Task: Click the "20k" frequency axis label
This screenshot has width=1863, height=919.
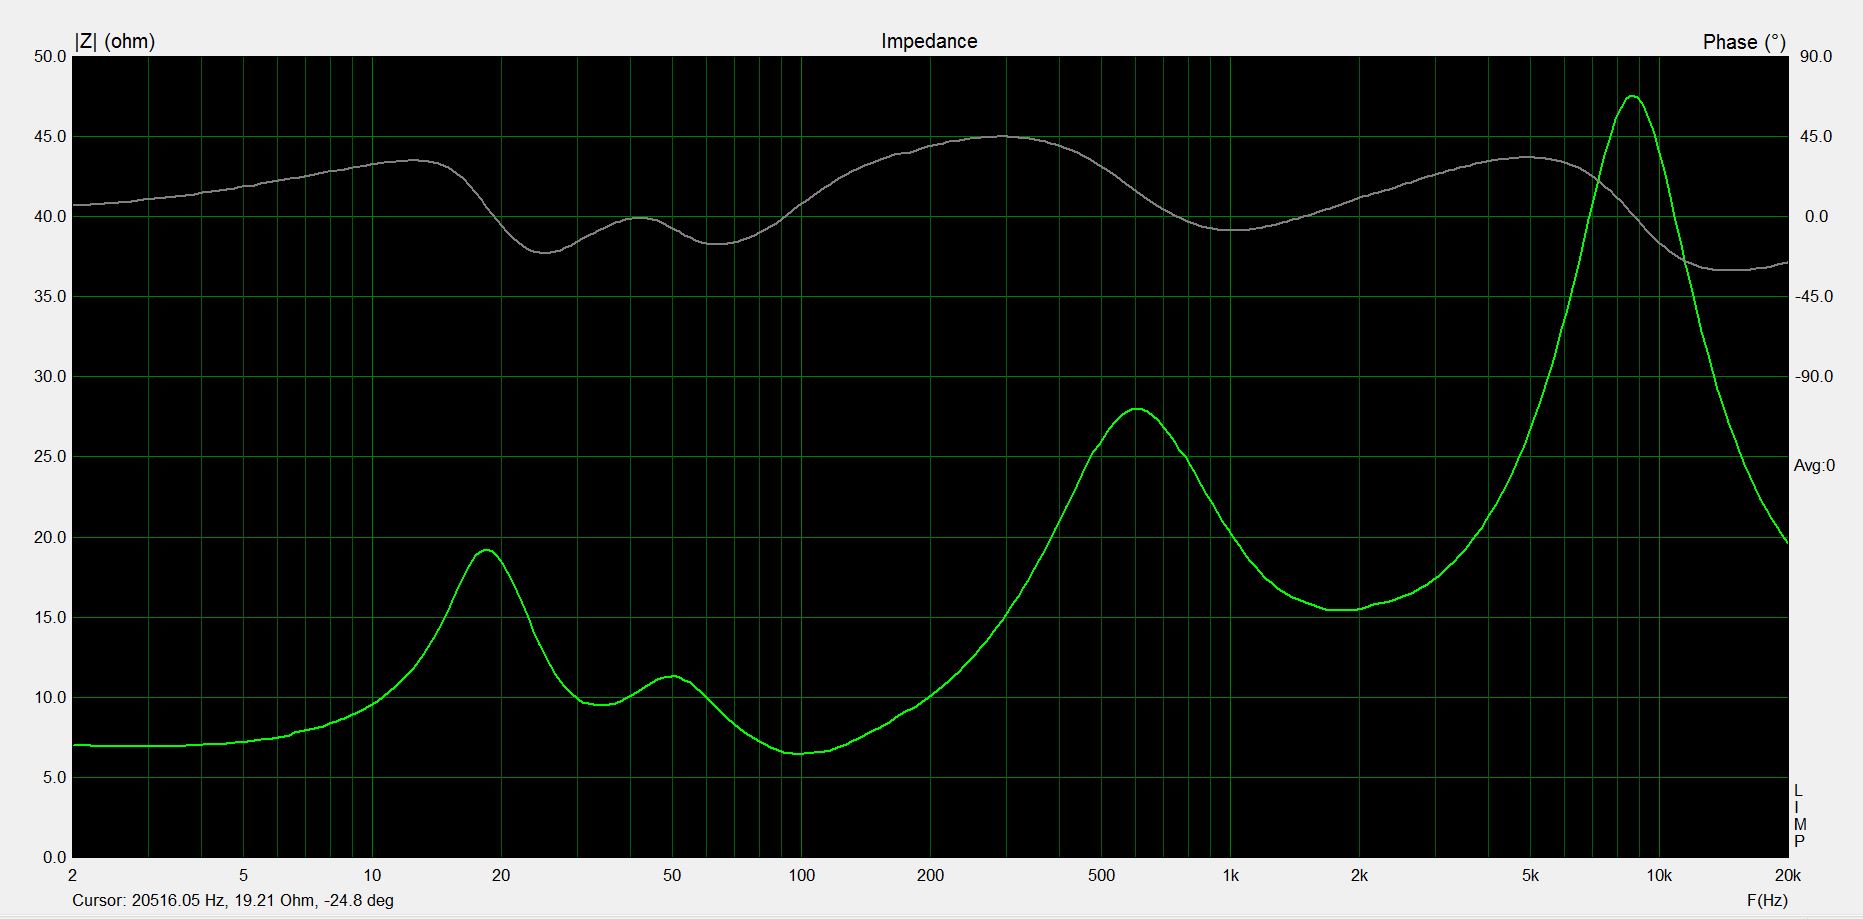Action: tap(1787, 876)
